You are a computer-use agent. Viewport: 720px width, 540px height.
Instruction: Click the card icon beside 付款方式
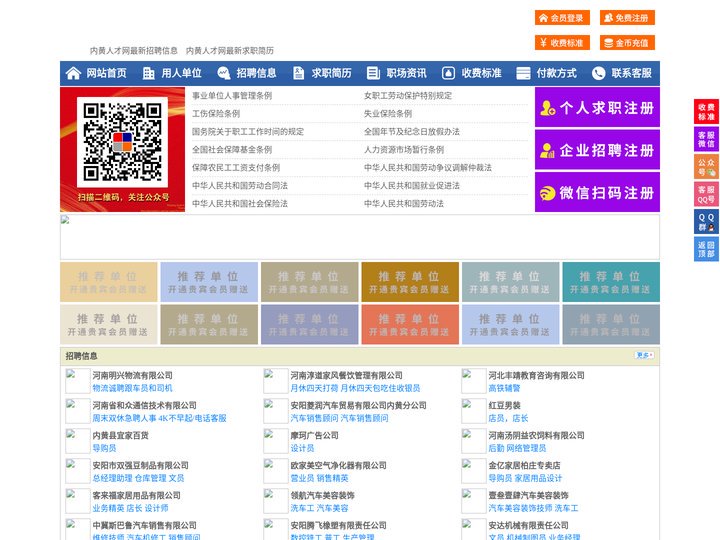click(x=523, y=73)
